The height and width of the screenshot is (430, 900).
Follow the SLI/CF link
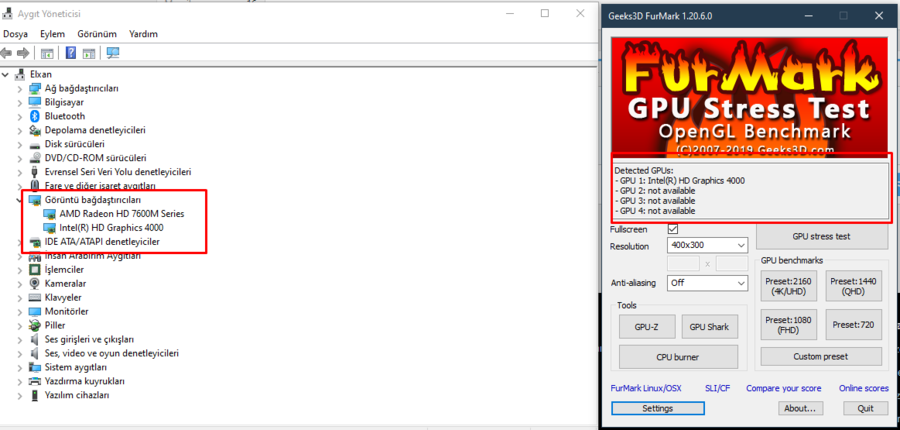[x=717, y=388]
